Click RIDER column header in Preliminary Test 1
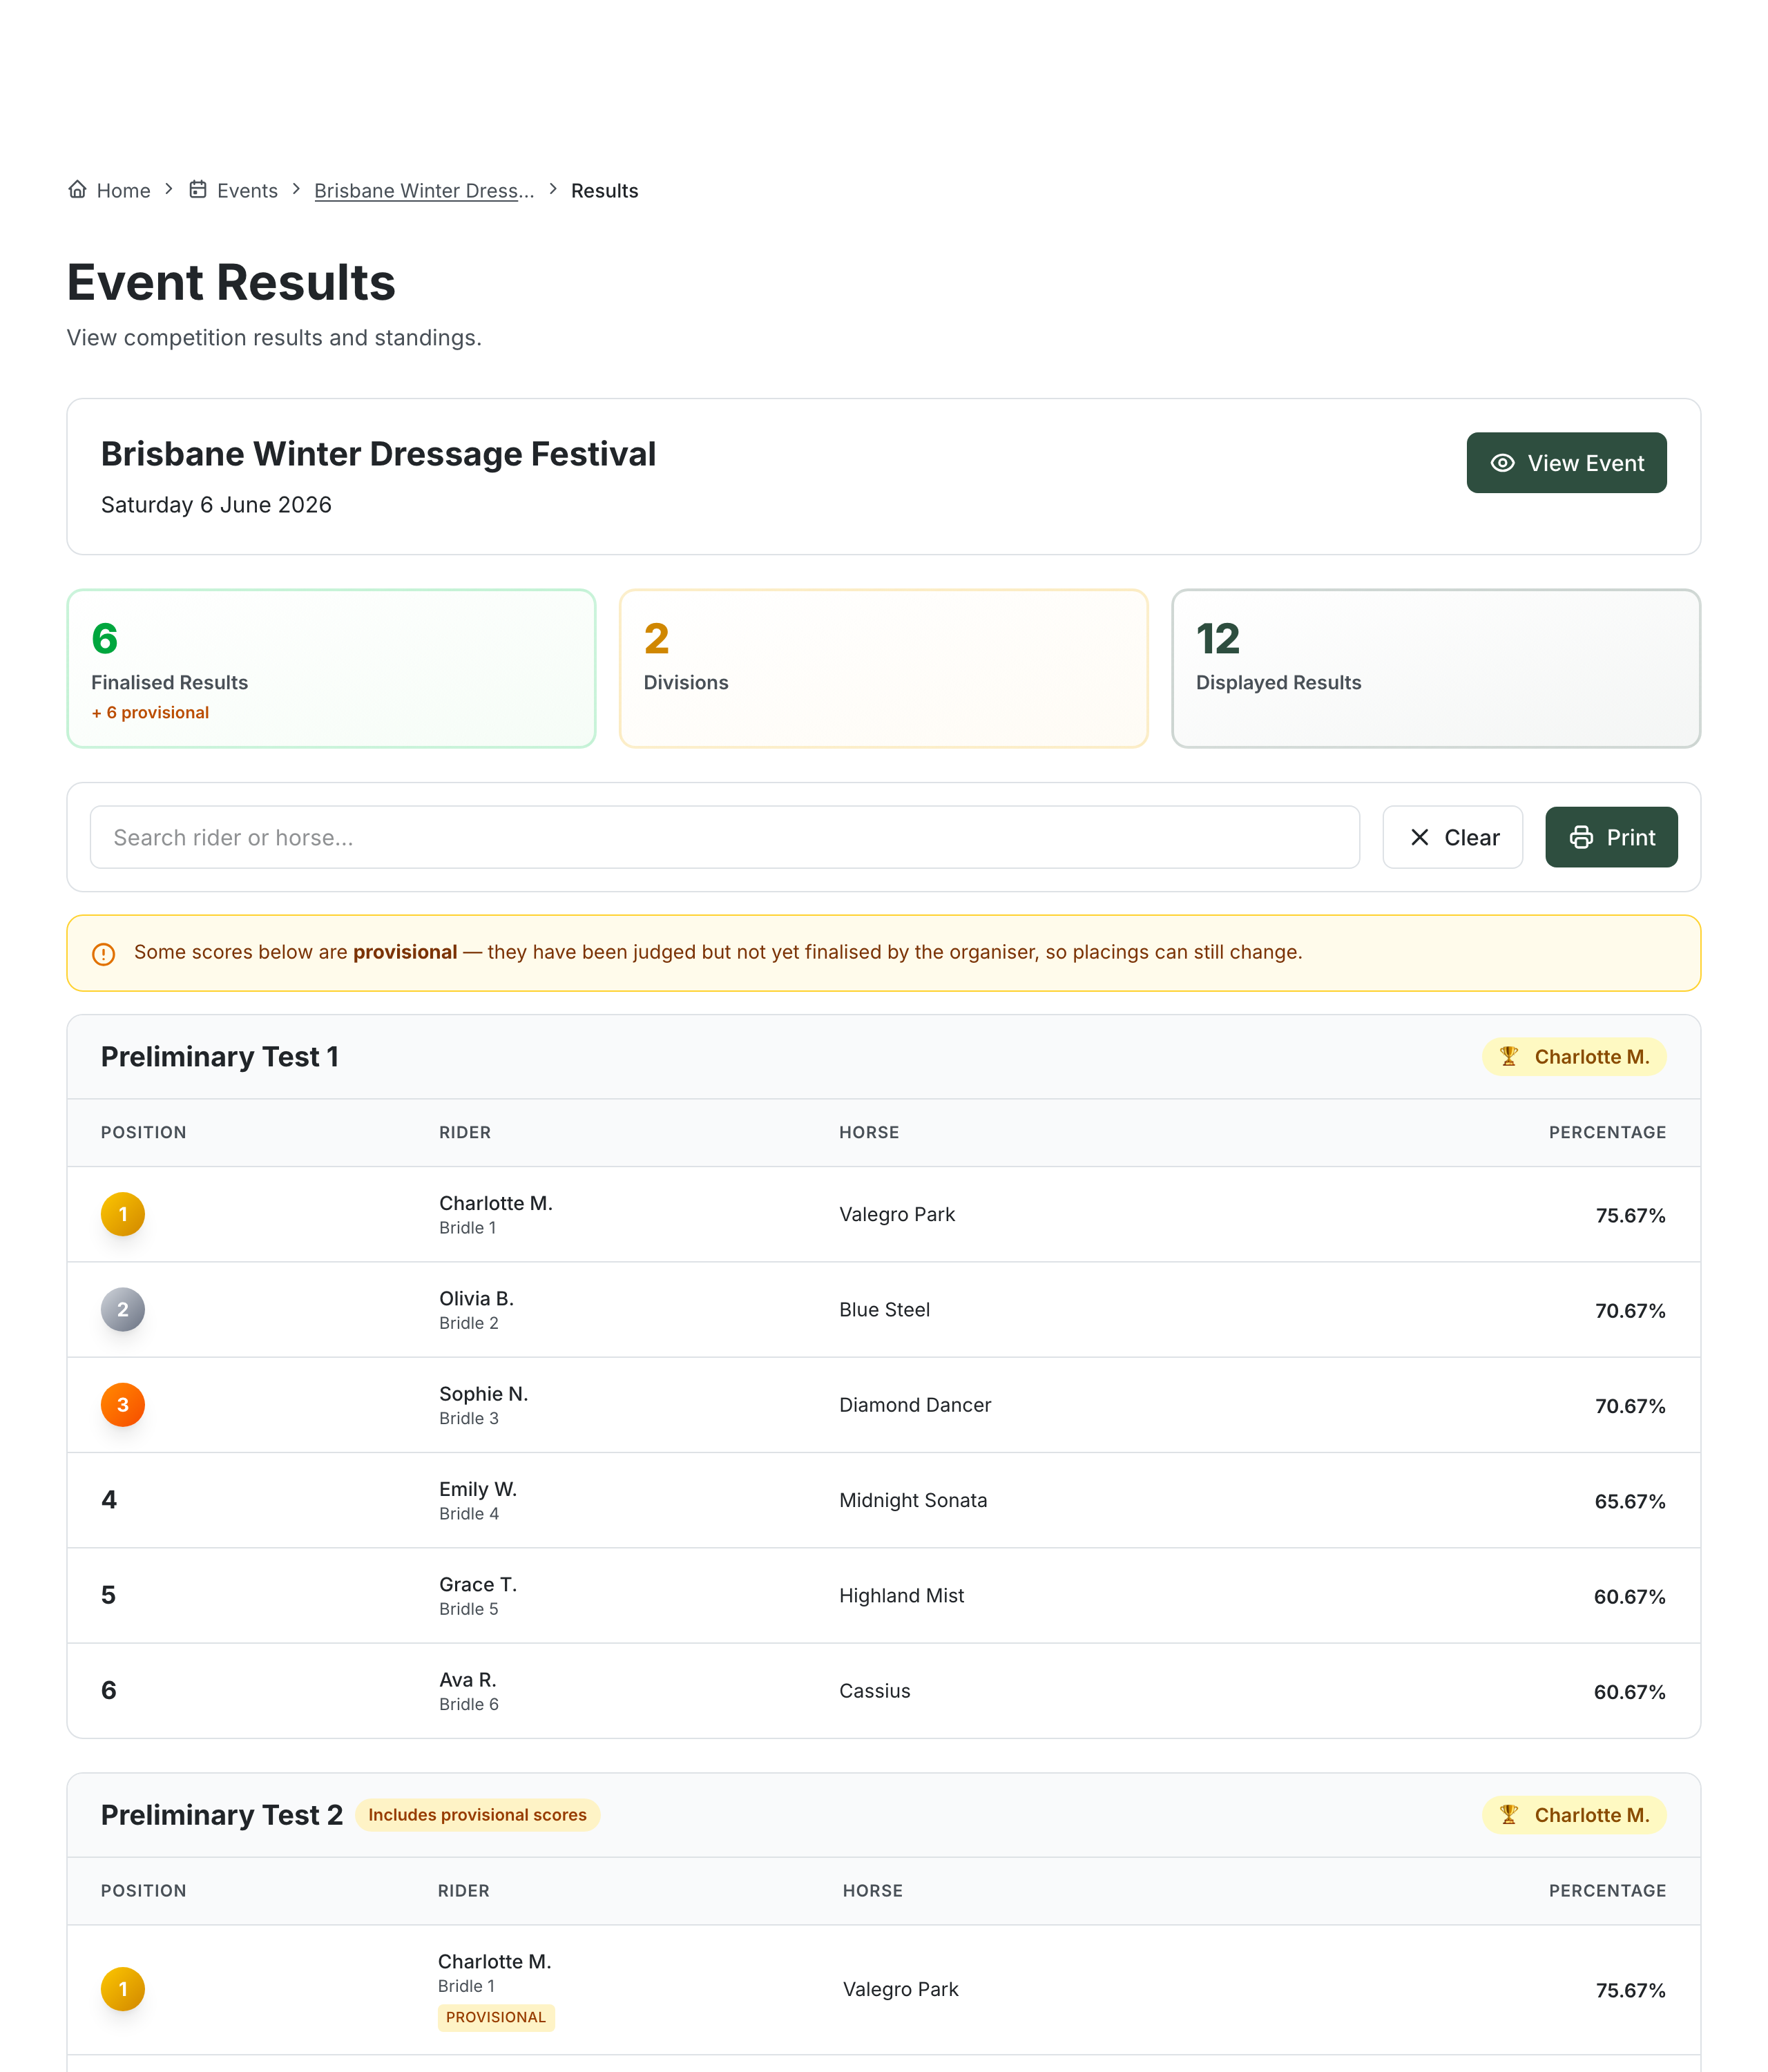Image resolution: width=1768 pixels, height=2072 pixels. point(465,1132)
